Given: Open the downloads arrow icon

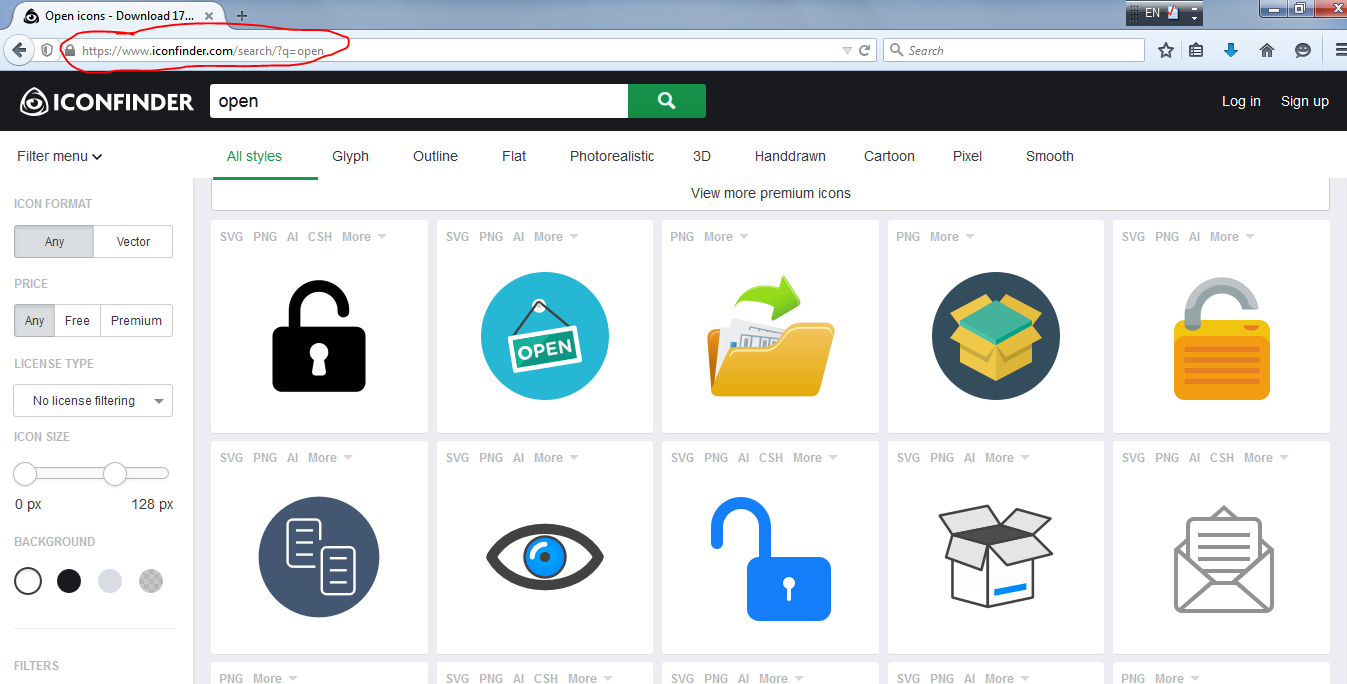Looking at the screenshot, I should point(1231,50).
